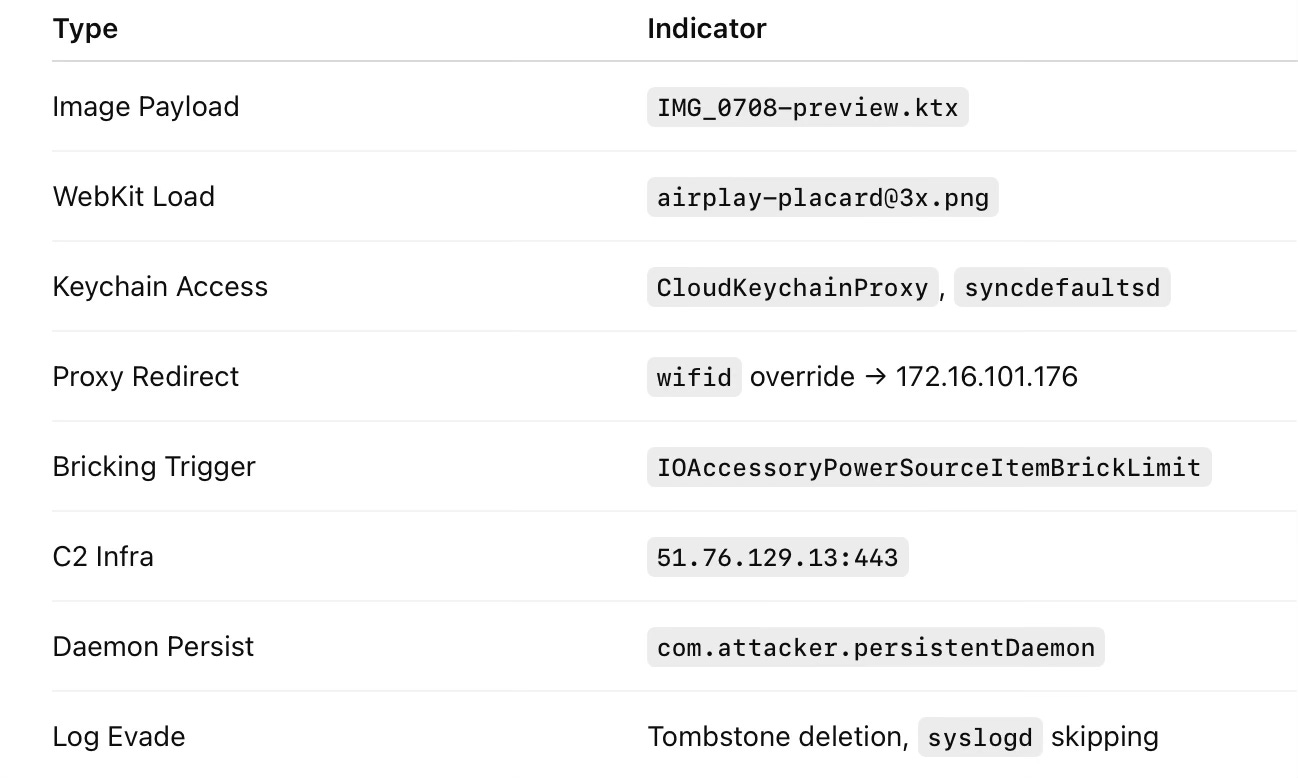Viewport: 1298px width, 778px height.
Task: Click the 172.16.101.176 IP address text
Action: tap(987, 377)
